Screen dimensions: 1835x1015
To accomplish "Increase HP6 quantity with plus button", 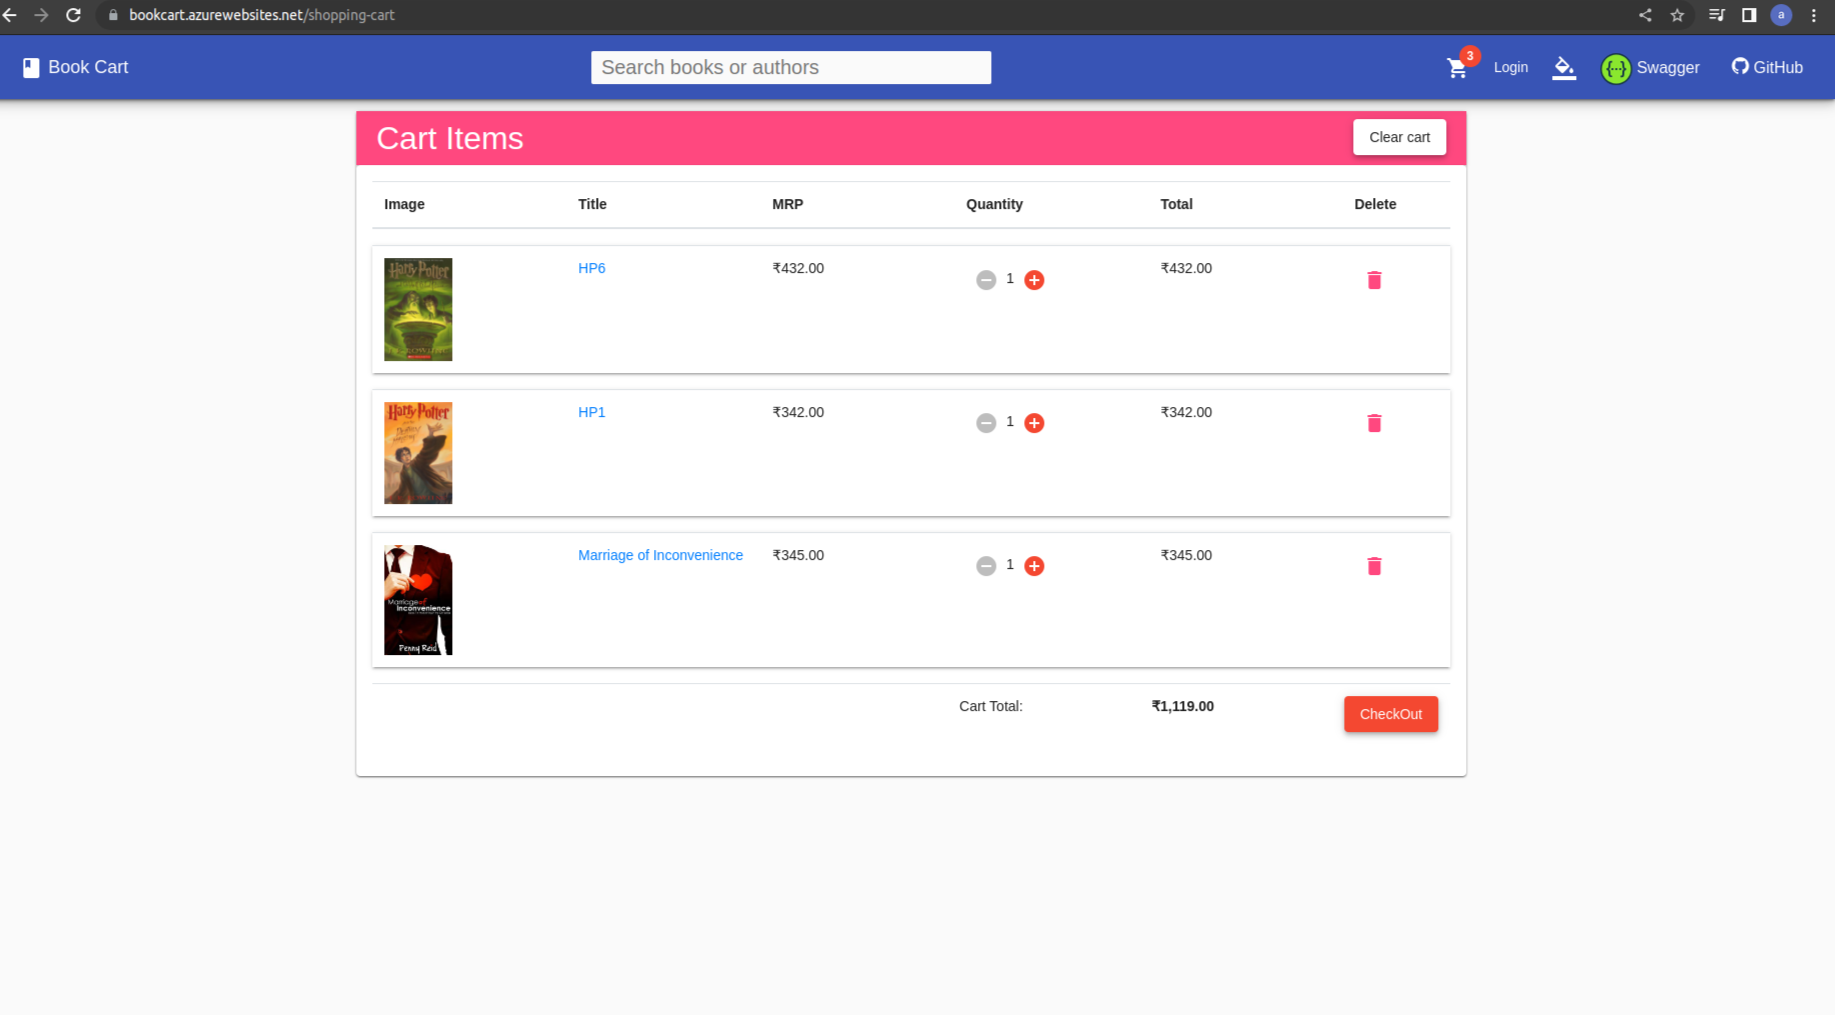I will coord(1034,280).
